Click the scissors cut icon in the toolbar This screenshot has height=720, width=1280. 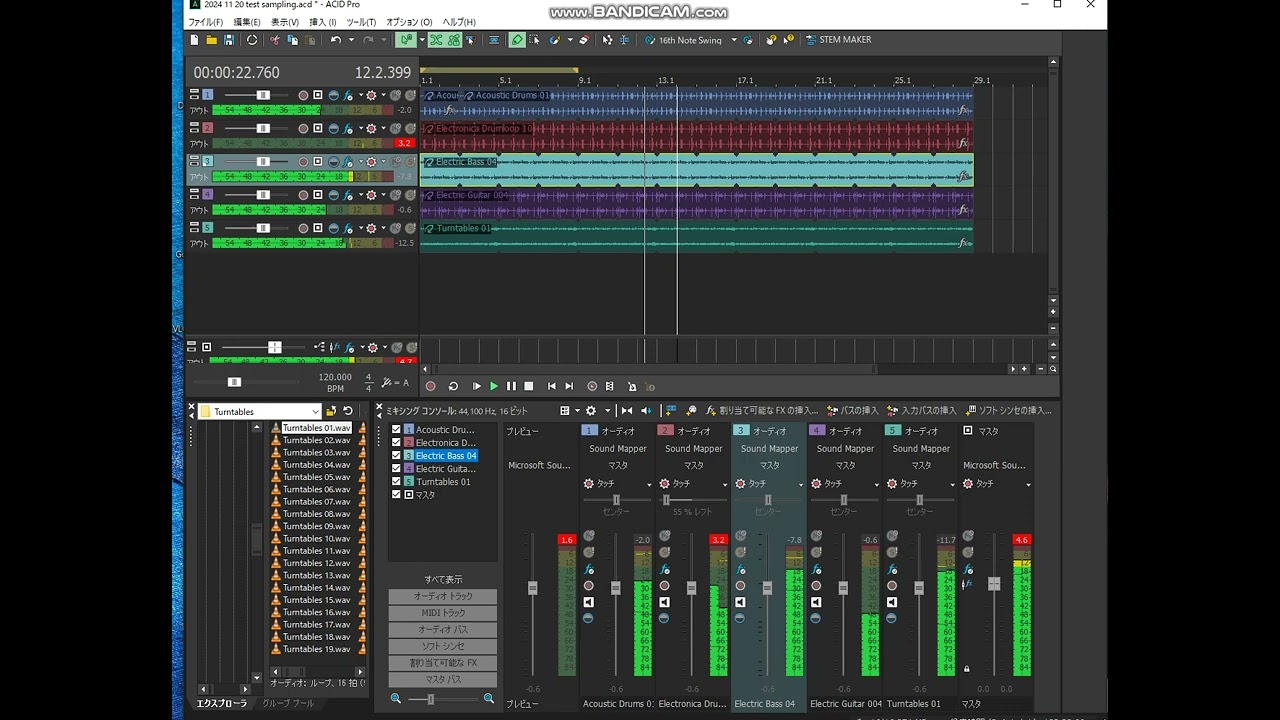275,40
